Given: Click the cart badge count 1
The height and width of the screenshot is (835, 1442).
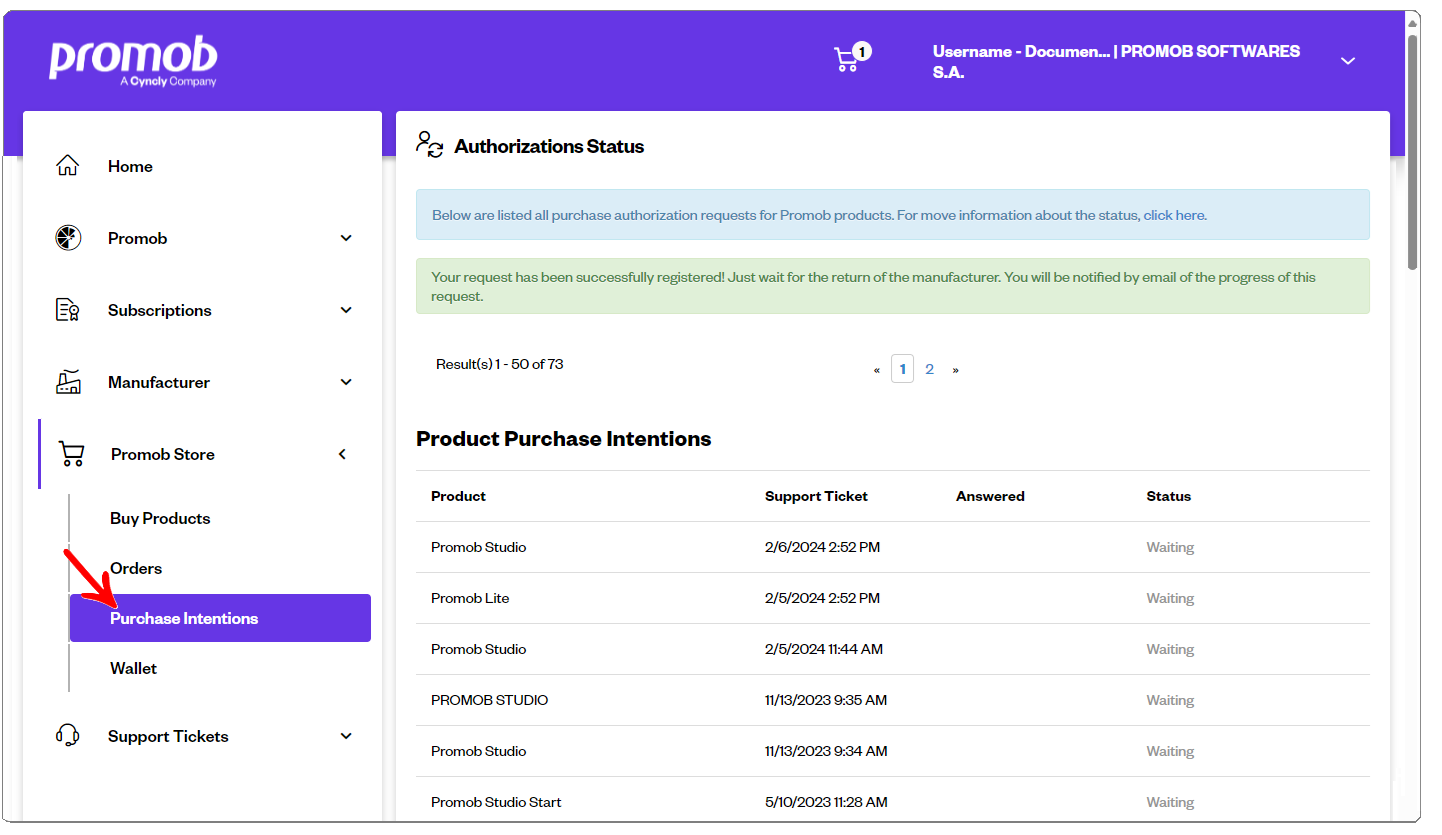Looking at the screenshot, I should point(862,51).
